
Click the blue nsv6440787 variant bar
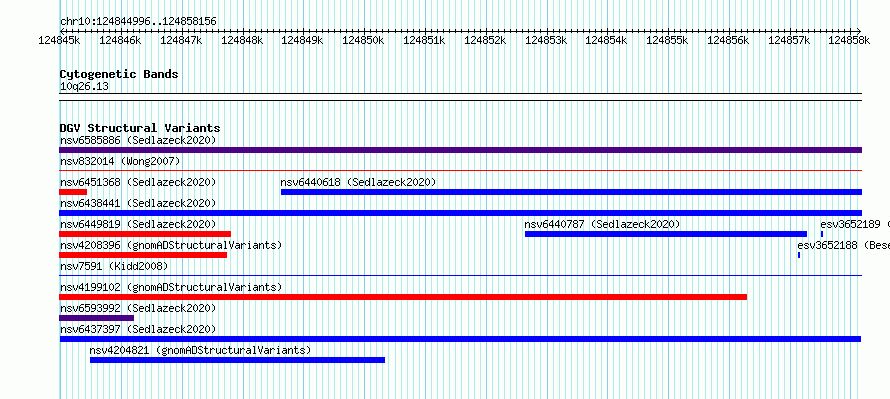pos(666,234)
